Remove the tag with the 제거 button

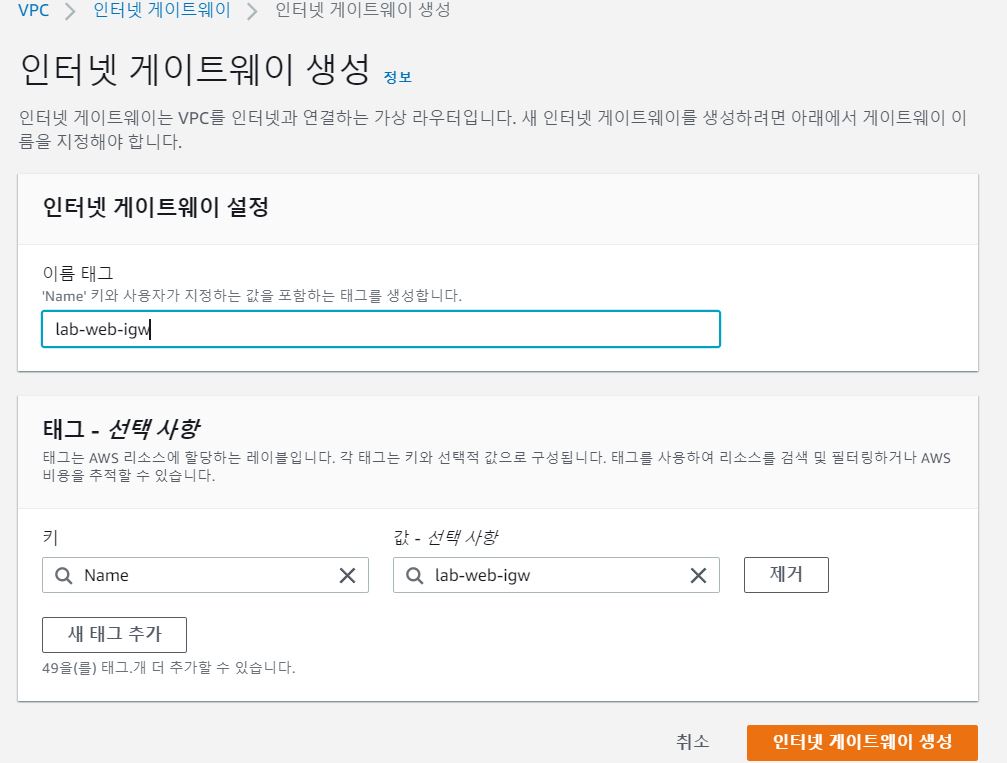786,575
